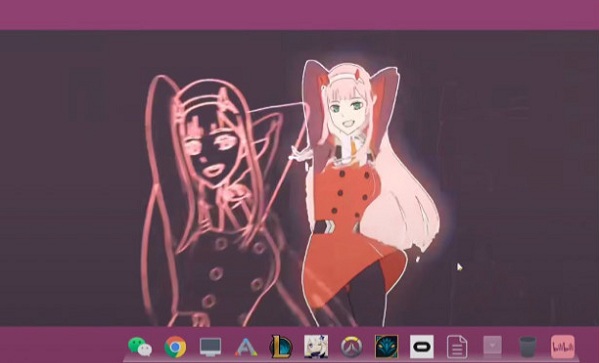Image resolution: width=599 pixels, height=363 pixels.
Task: Open the blue dragon game icon in dock
Action: (387, 347)
